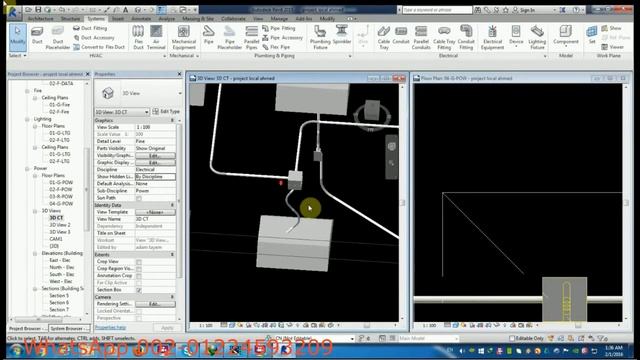The image size is (640, 360).
Task: Open the Architecture ribbon tab
Action: coord(40,19)
